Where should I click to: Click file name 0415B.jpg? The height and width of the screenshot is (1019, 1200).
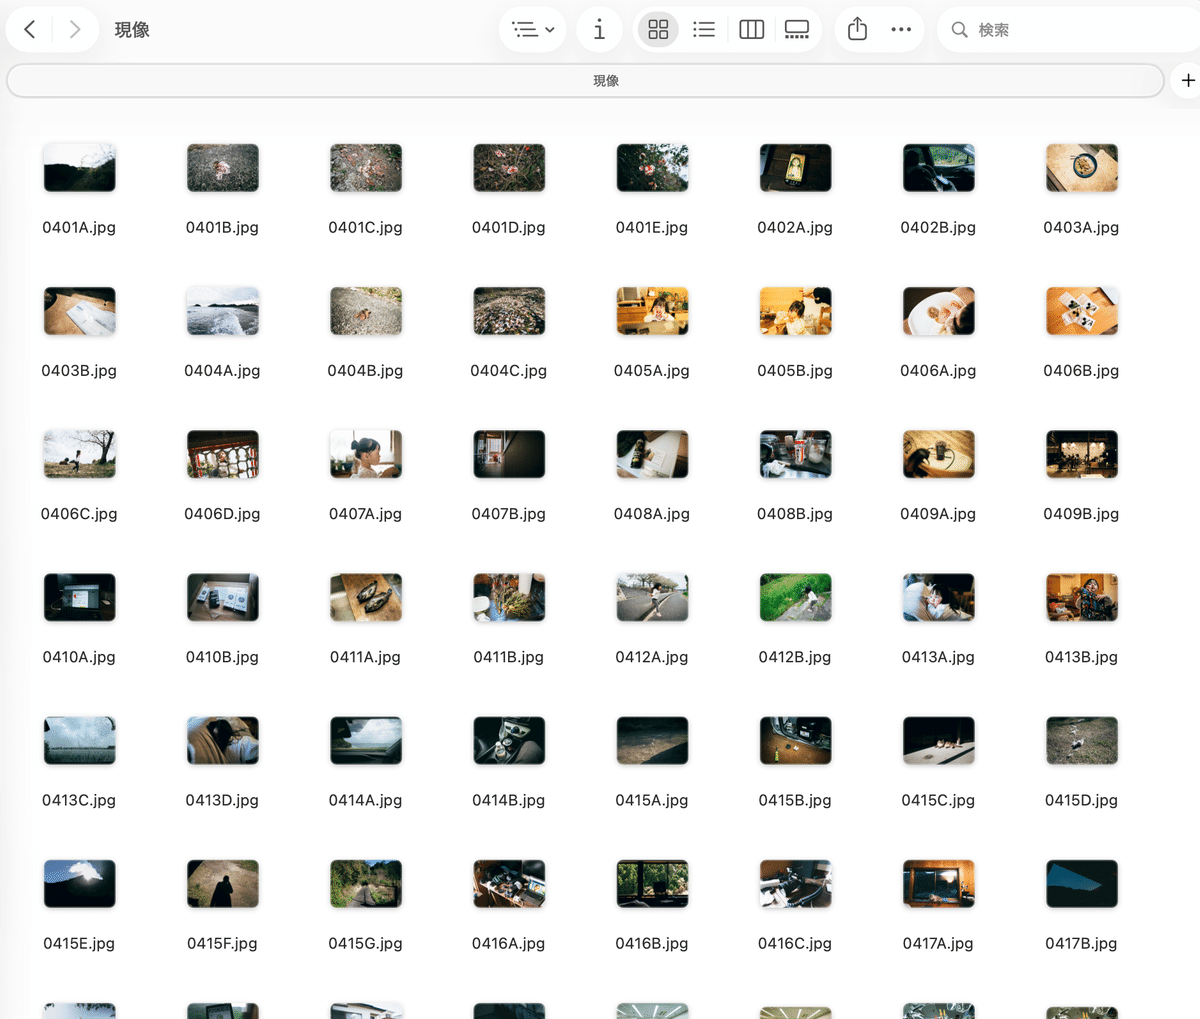[795, 800]
